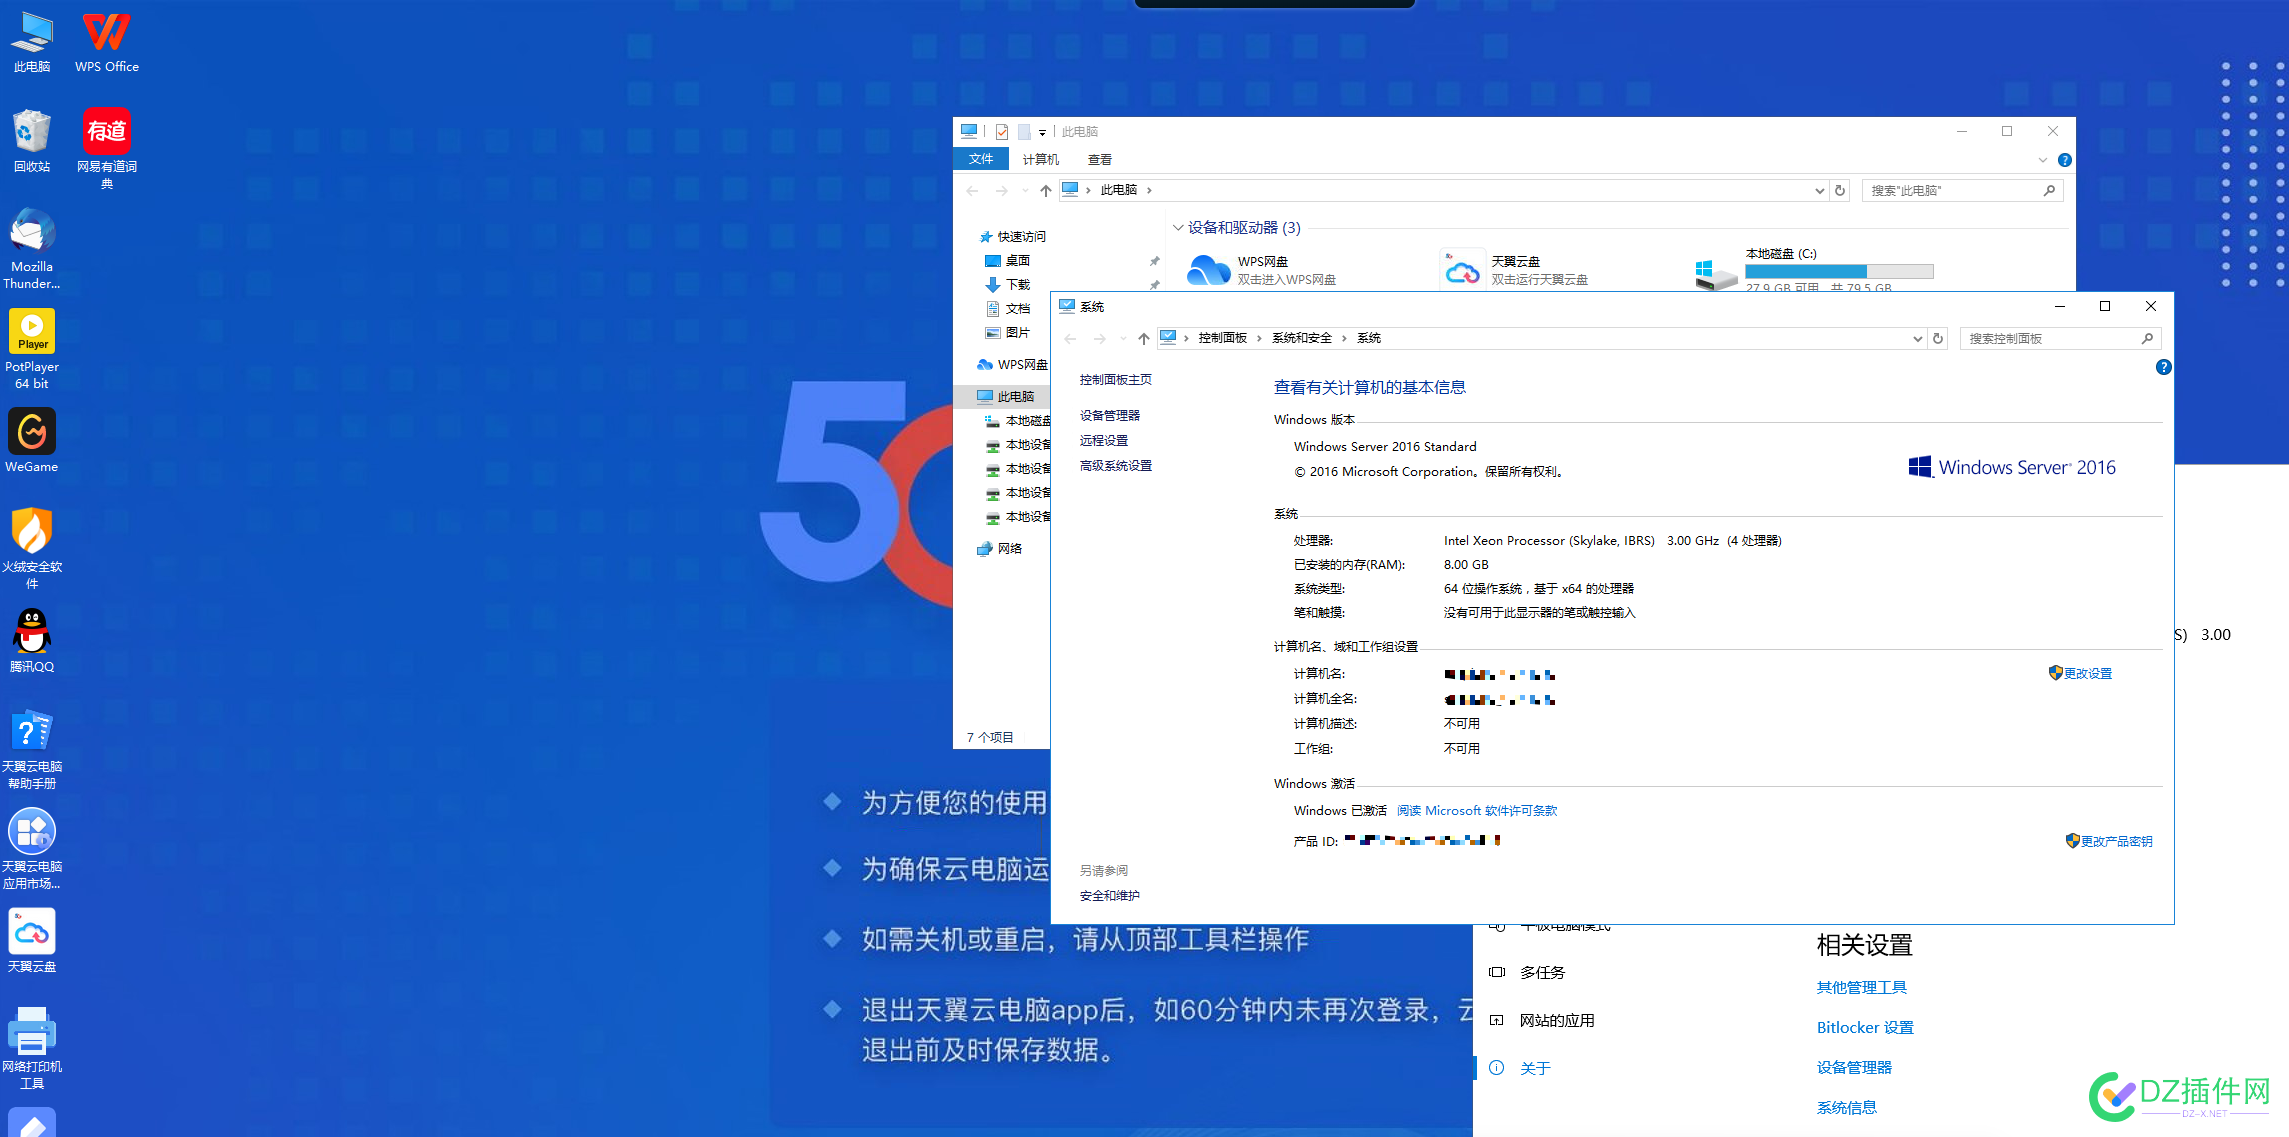Open 天翼云电脑帮助手册 desktop icon

click(x=32, y=749)
